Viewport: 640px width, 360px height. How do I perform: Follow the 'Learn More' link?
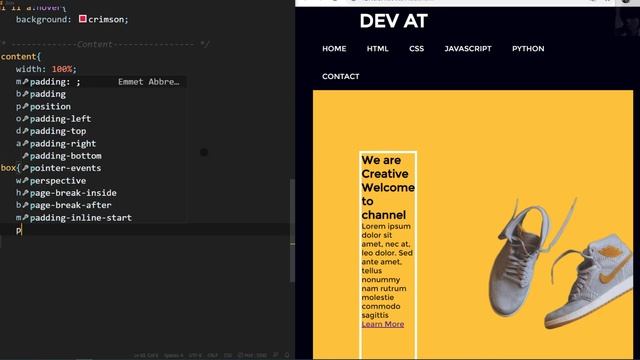pos(382,324)
